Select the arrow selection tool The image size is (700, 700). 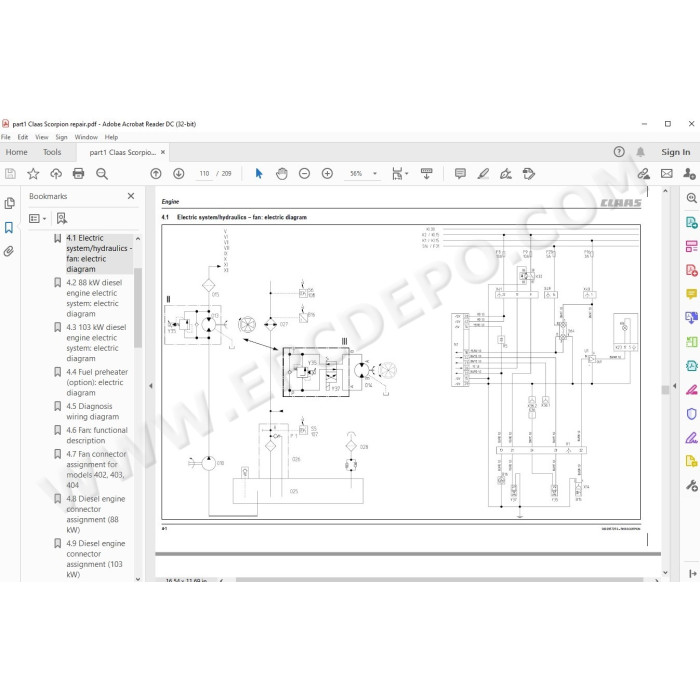pos(259,174)
